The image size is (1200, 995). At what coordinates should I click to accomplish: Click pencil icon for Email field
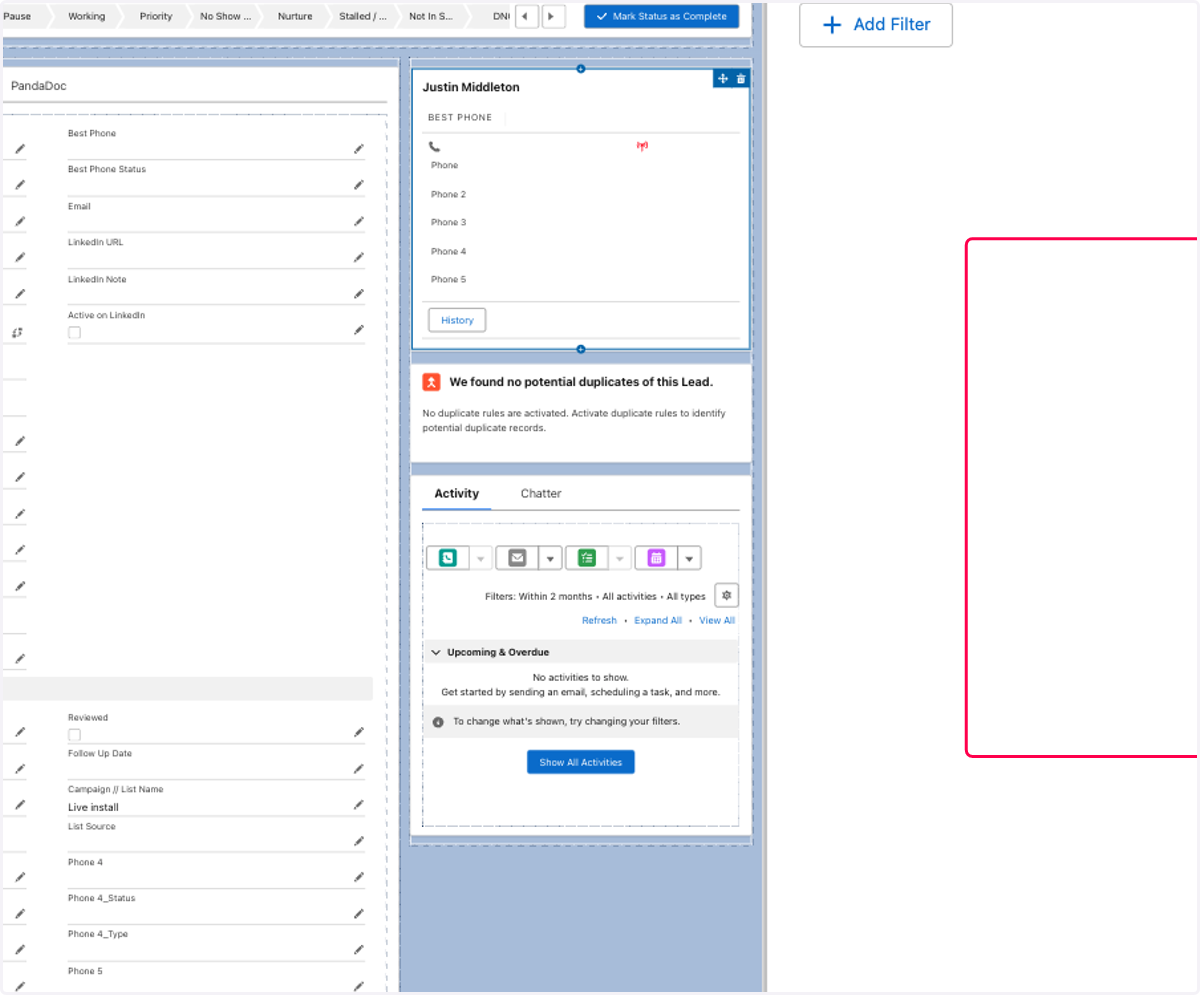pyautogui.click(x=358, y=222)
